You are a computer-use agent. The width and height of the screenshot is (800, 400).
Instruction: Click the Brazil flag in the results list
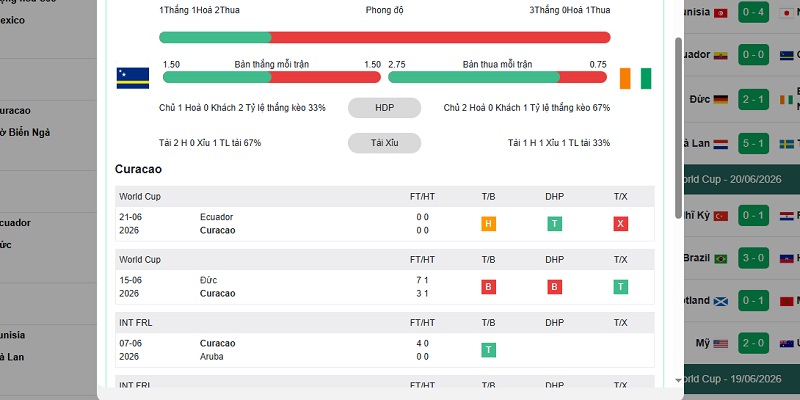(x=720, y=259)
